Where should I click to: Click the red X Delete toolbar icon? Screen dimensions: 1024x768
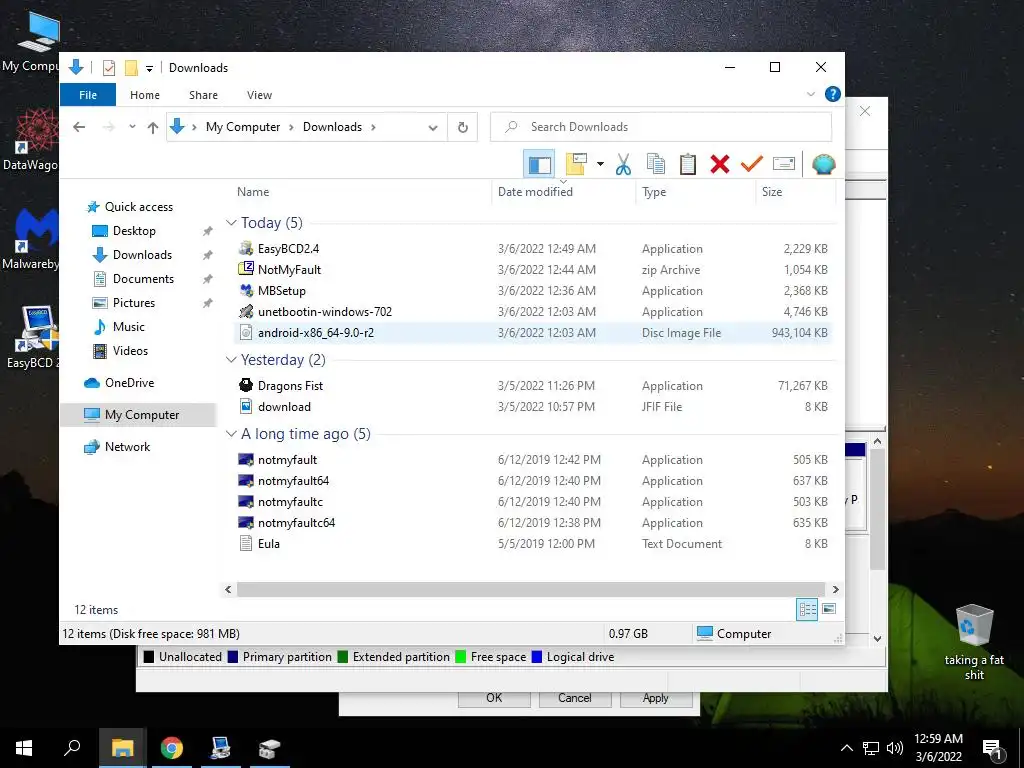tap(720, 164)
